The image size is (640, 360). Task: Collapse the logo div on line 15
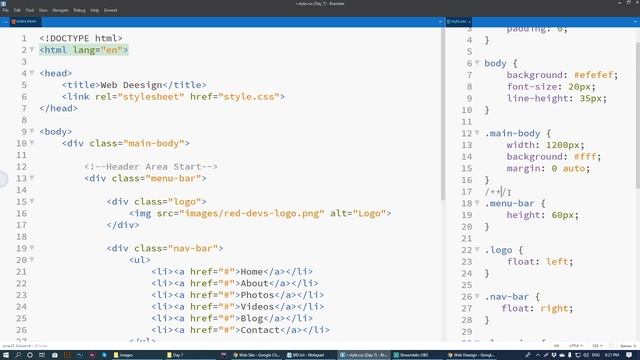32,202
